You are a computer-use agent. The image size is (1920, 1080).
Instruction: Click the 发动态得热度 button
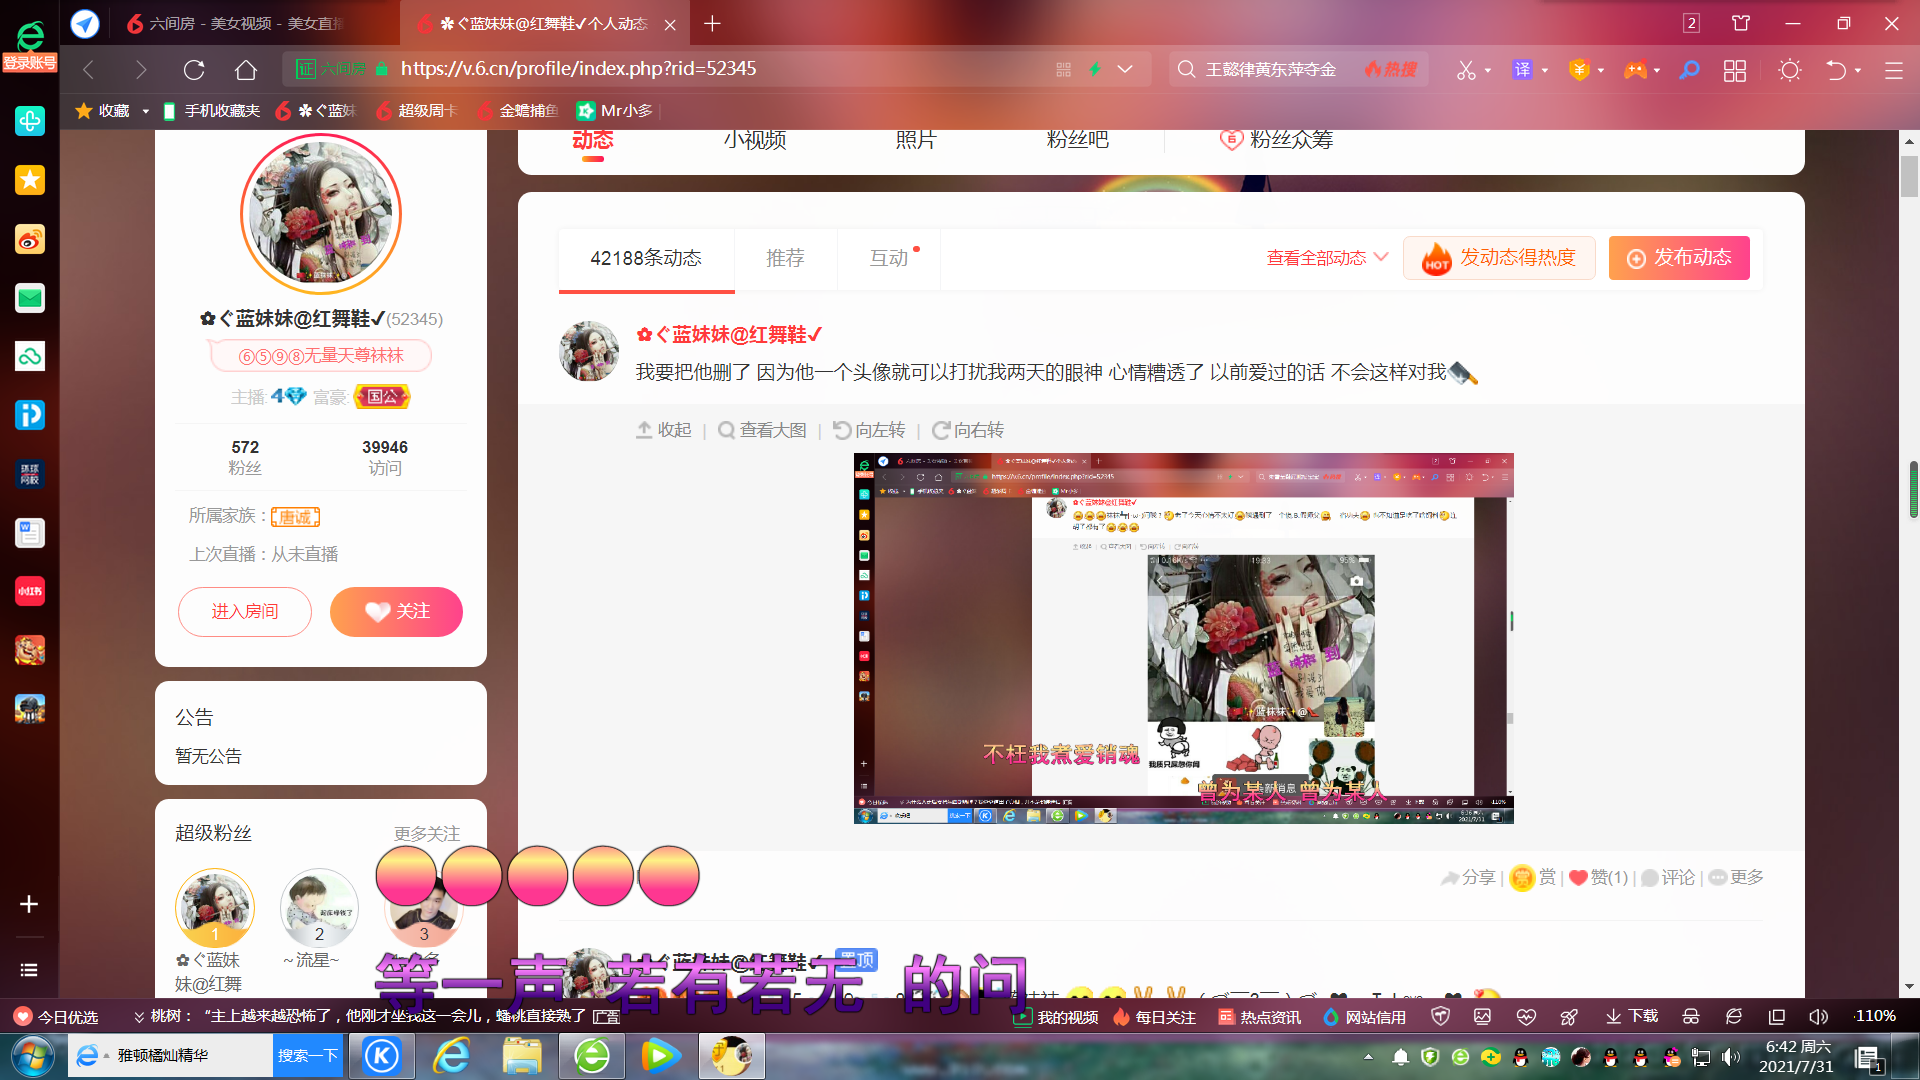click(x=1499, y=258)
